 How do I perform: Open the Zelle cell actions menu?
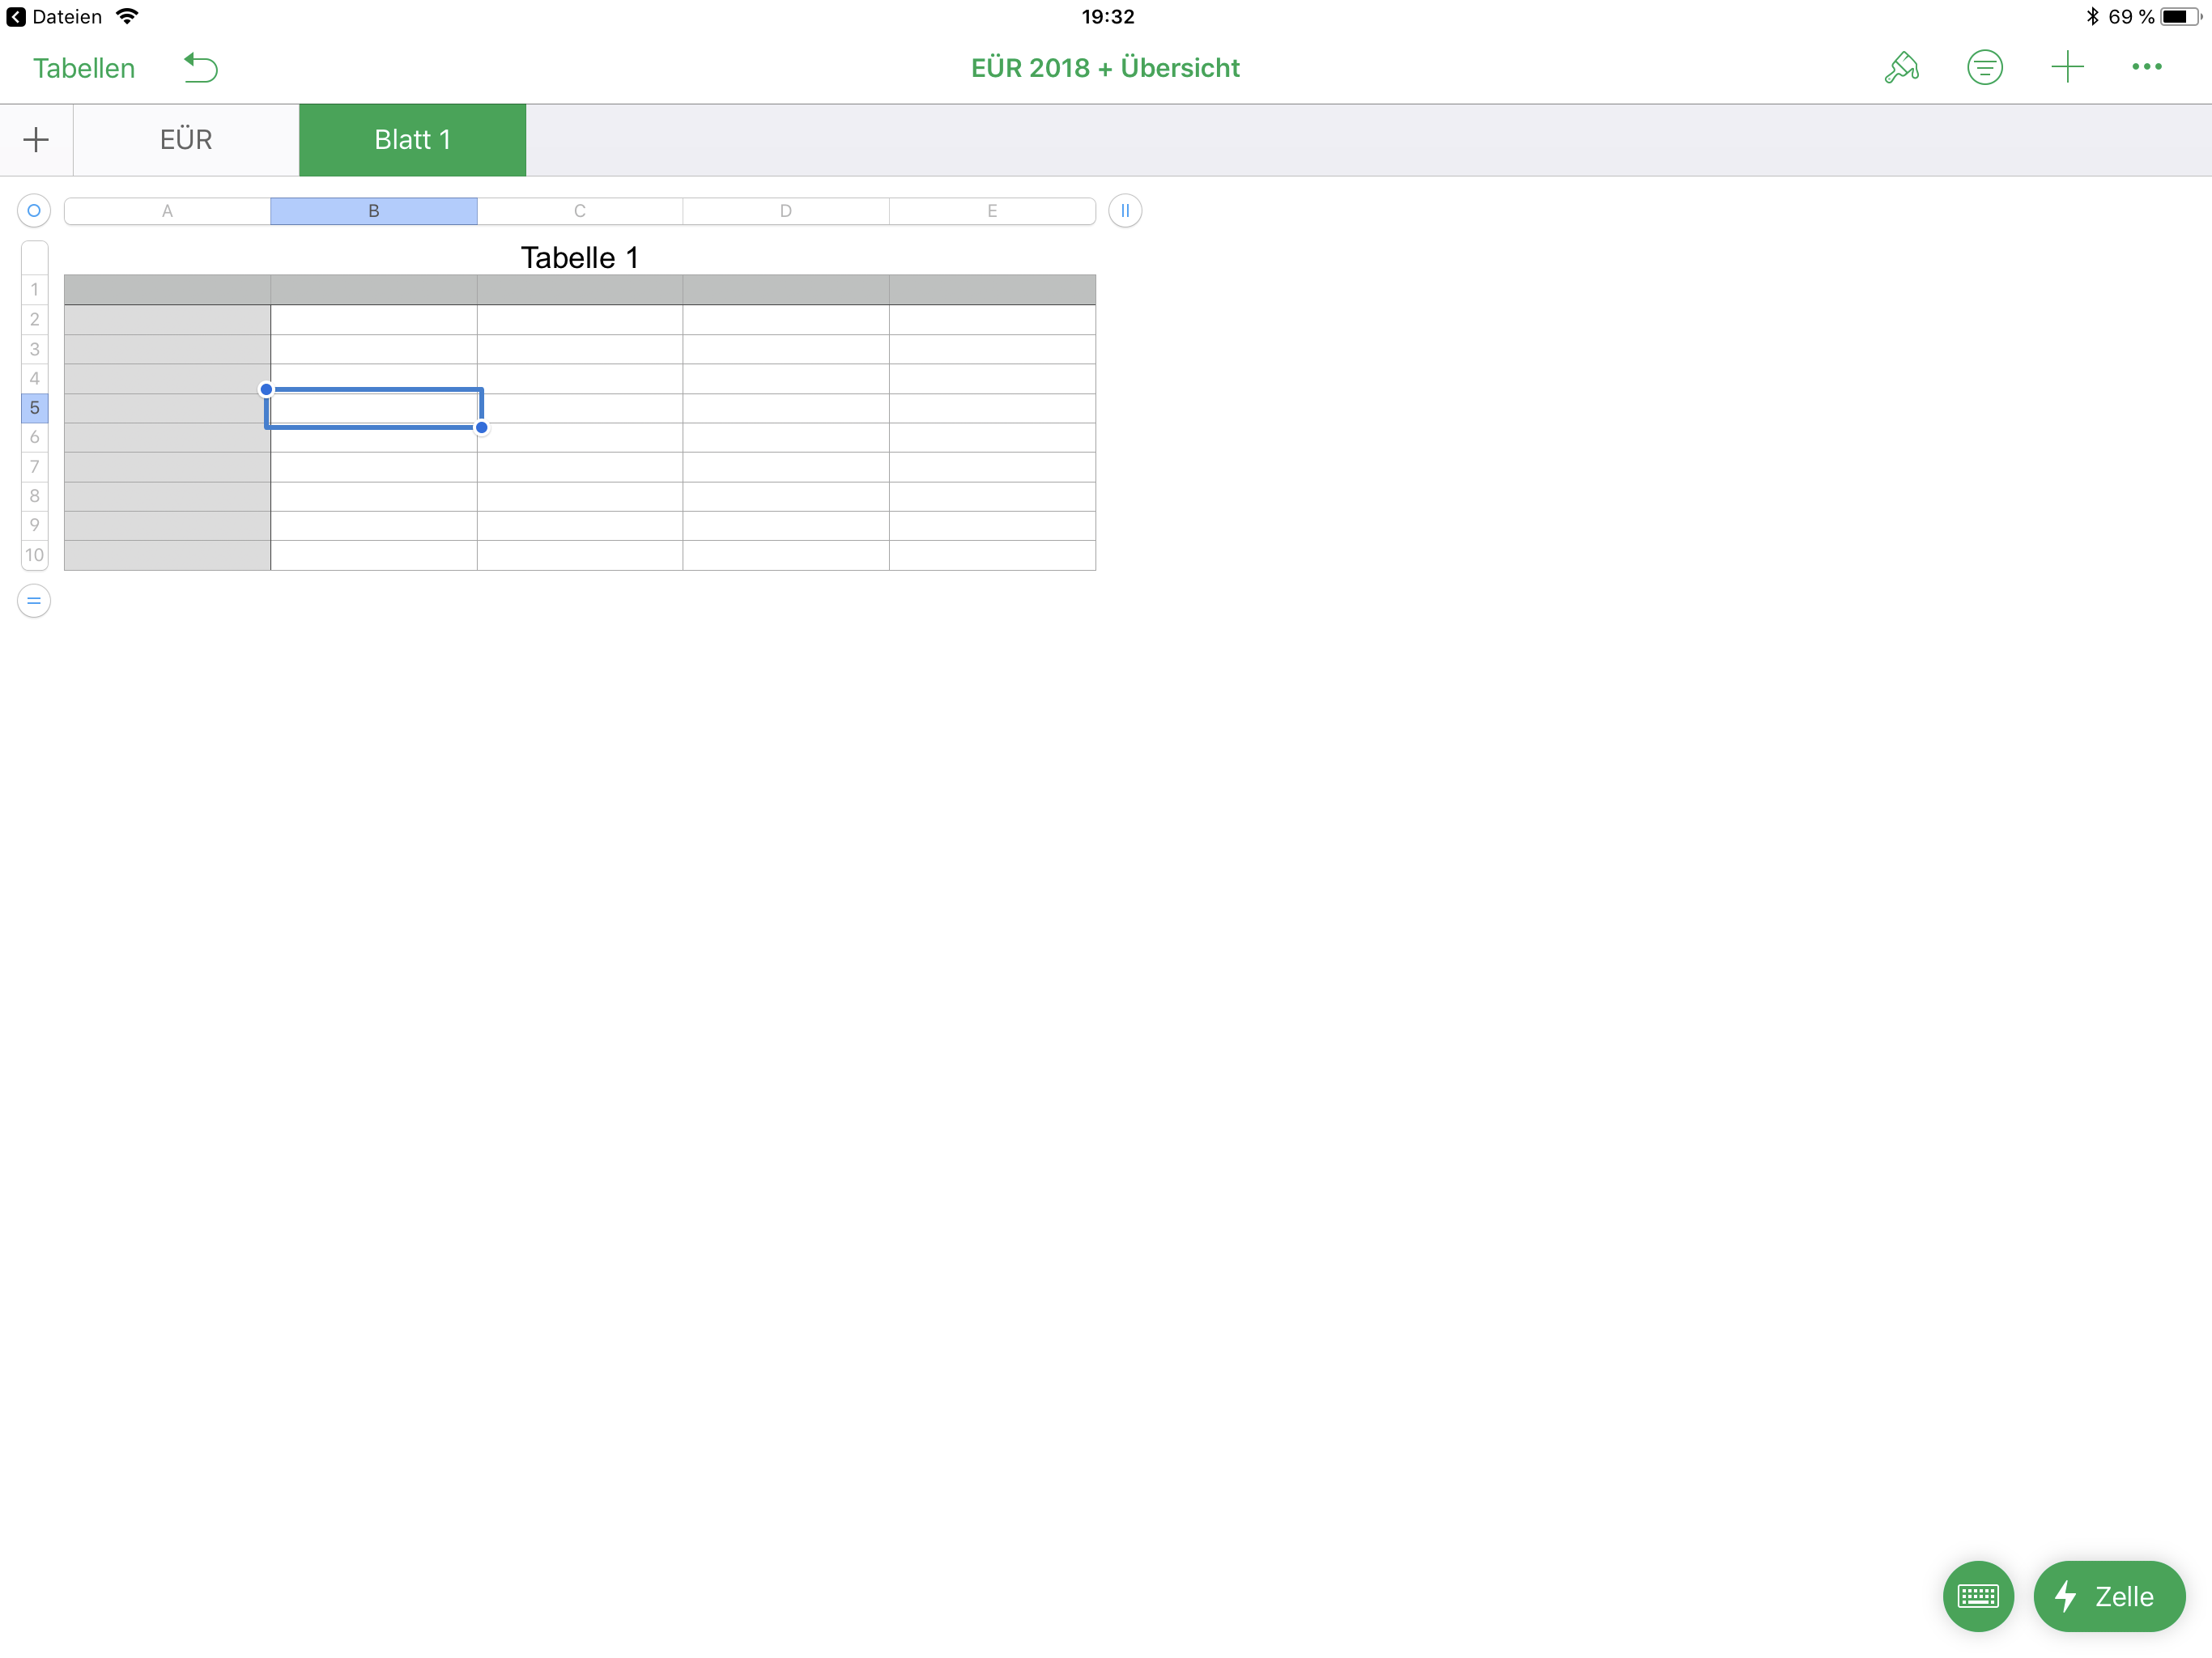[x=2108, y=1595]
